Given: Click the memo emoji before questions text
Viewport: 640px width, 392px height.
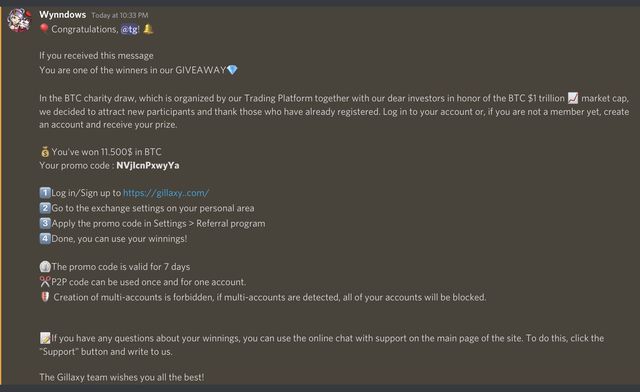Looking at the screenshot, I should pyautogui.click(x=45, y=338).
